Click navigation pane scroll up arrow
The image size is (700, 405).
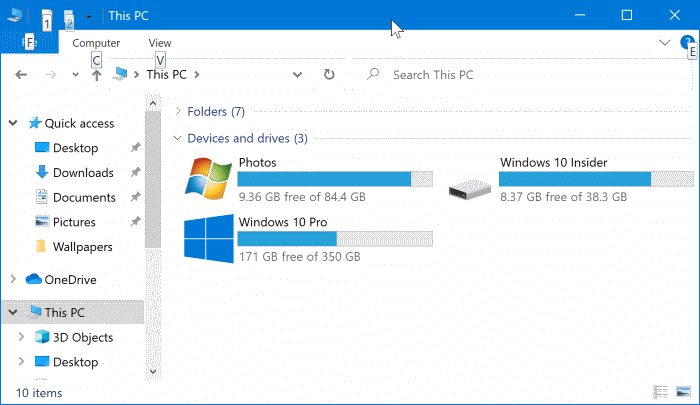(153, 103)
